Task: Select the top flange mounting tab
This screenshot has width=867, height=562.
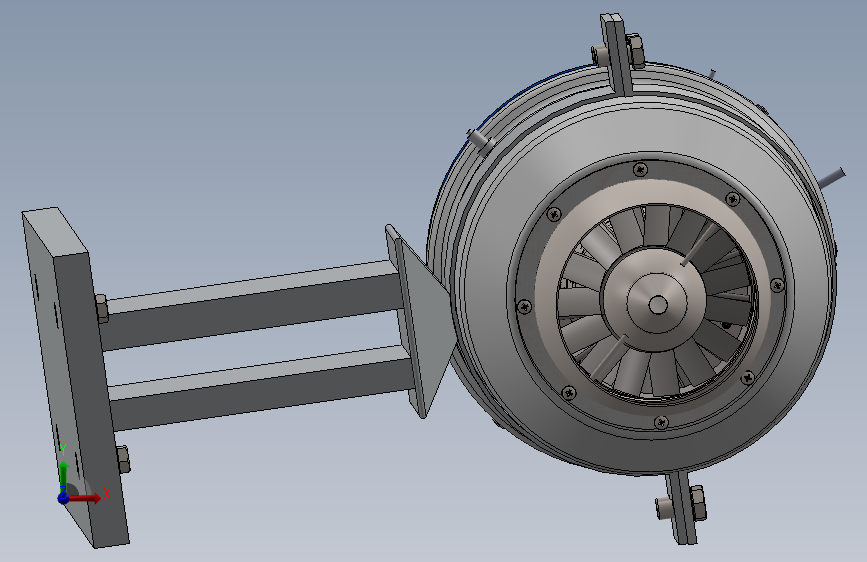Action: click(x=617, y=54)
